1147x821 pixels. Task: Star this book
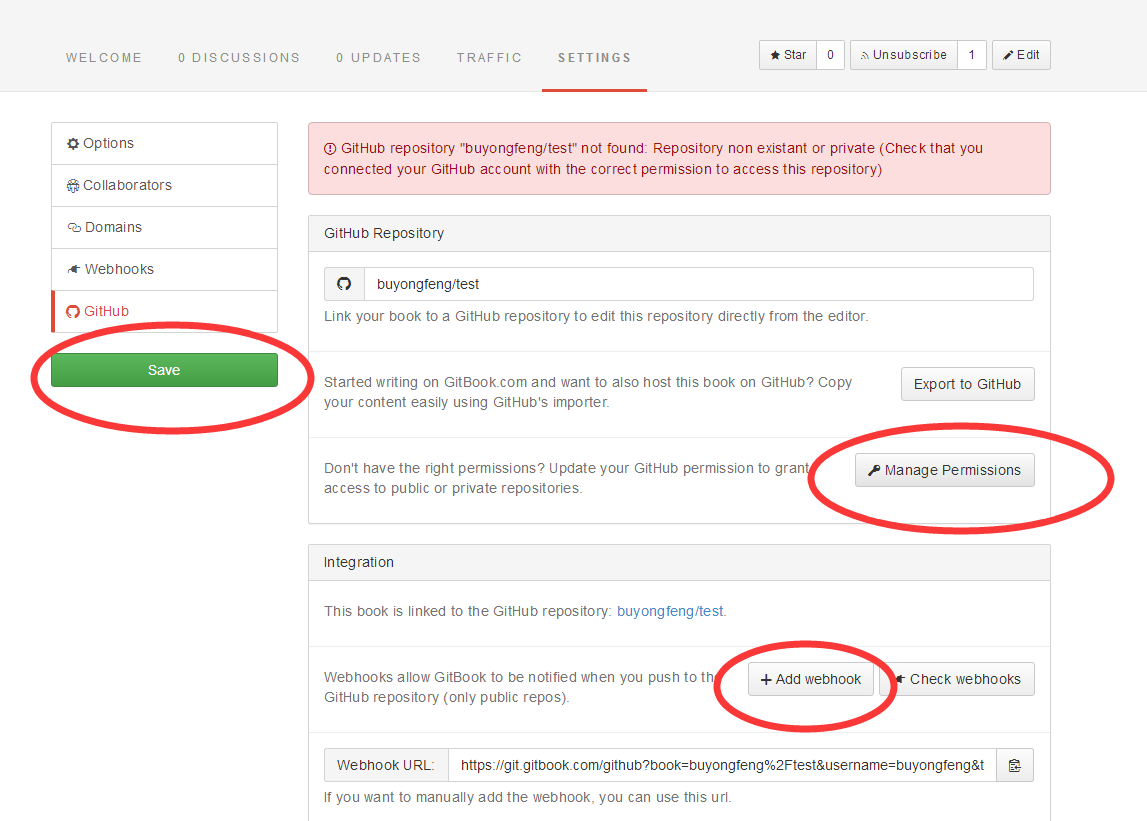[x=788, y=55]
